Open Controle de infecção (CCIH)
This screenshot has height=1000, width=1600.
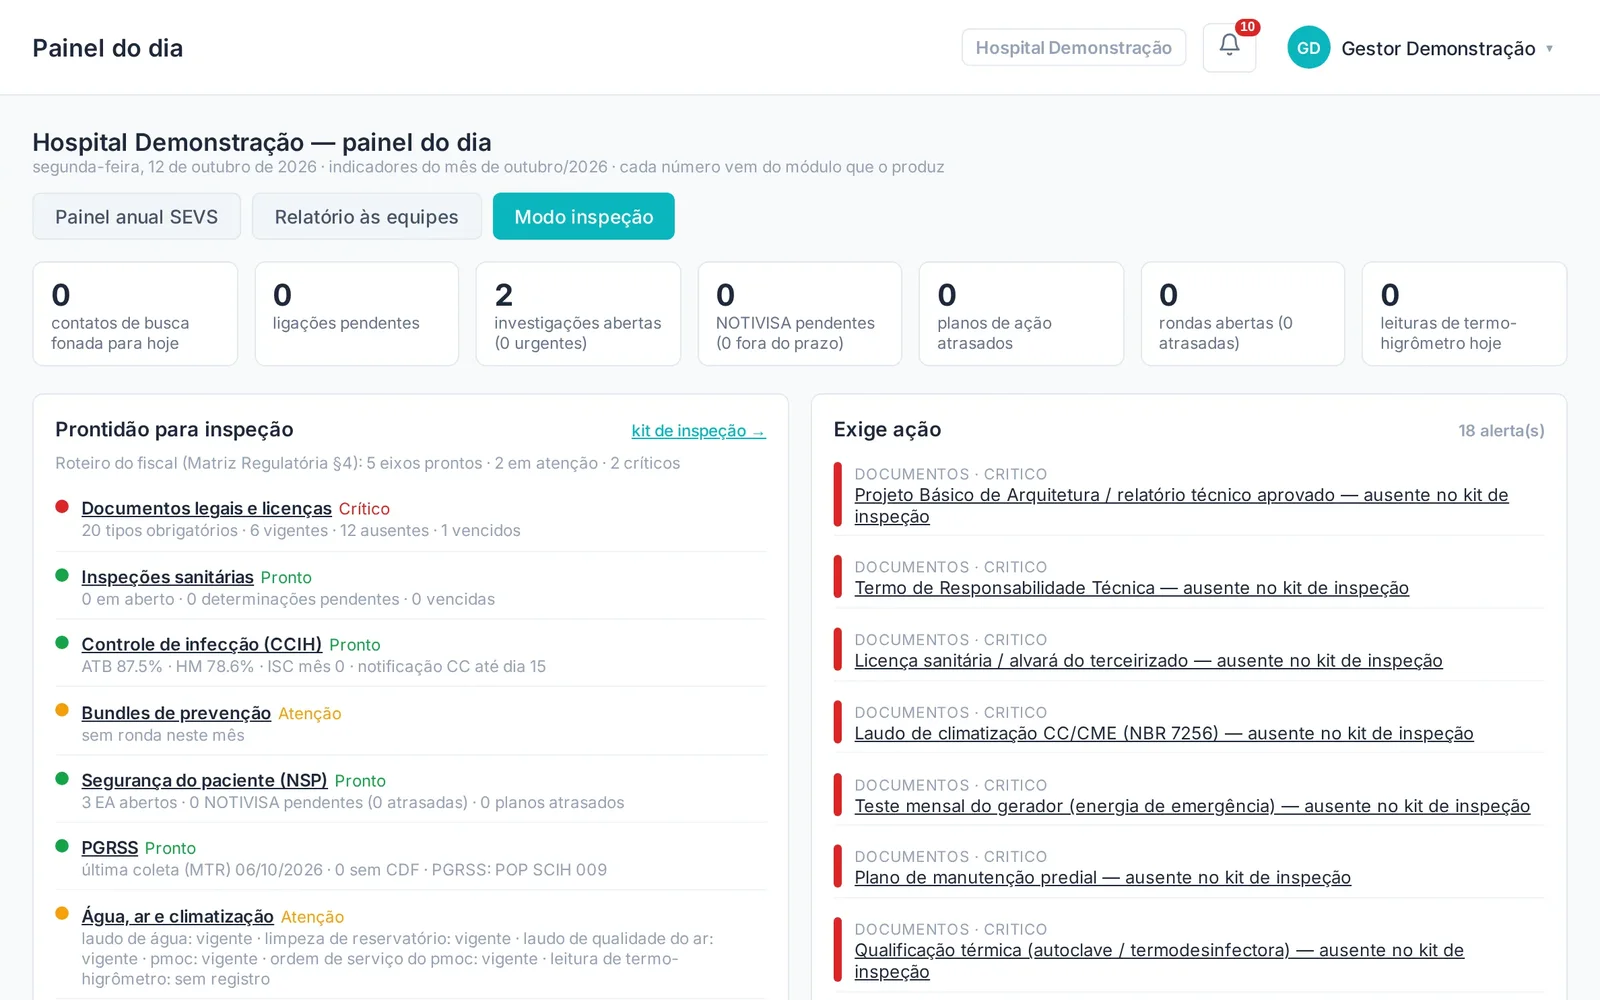pyautogui.click(x=201, y=644)
